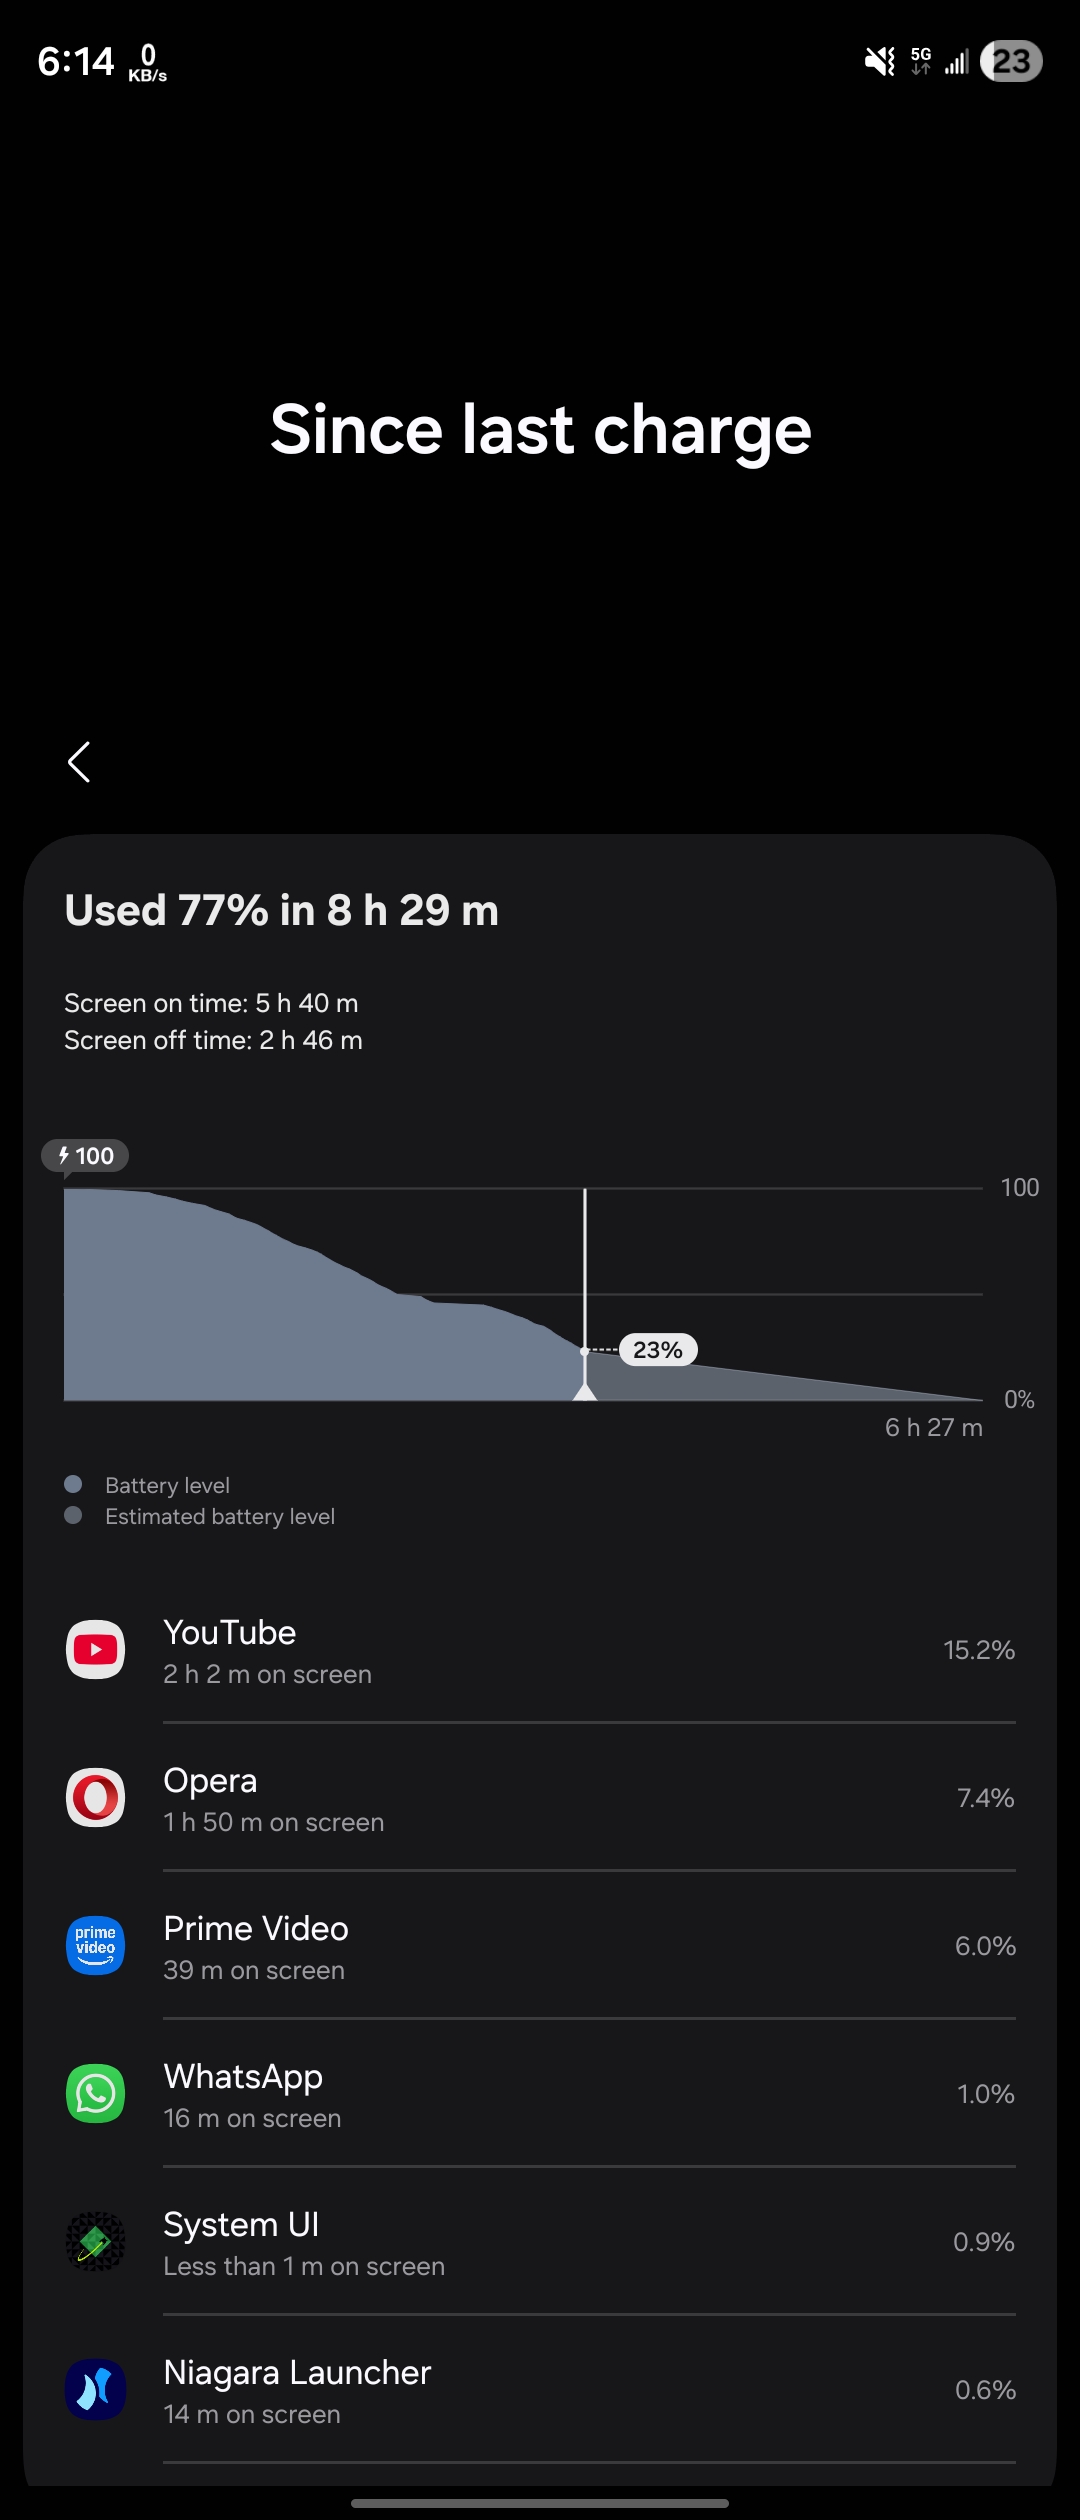The width and height of the screenshot is (1080, 2520).
Task: Tap the white triangle slider handle on graph
Action: 585,1391
